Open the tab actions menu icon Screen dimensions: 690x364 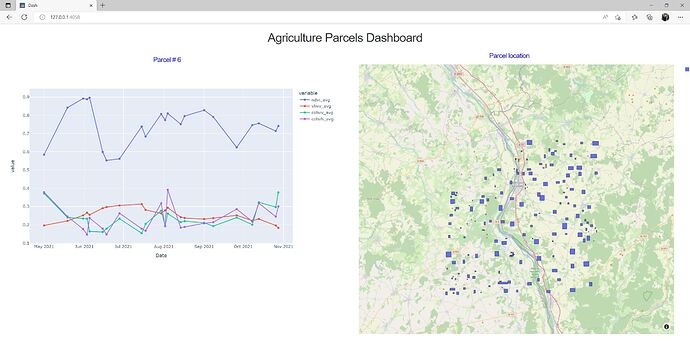click(8, 5)
